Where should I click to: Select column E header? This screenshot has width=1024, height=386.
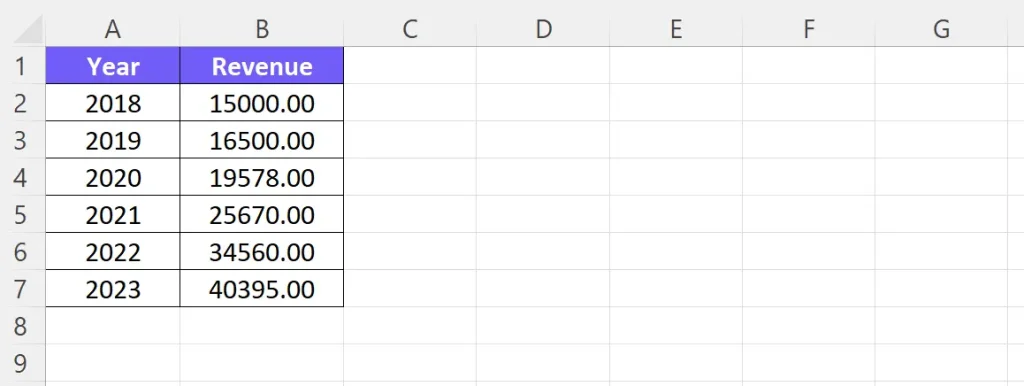pos(676,29)
